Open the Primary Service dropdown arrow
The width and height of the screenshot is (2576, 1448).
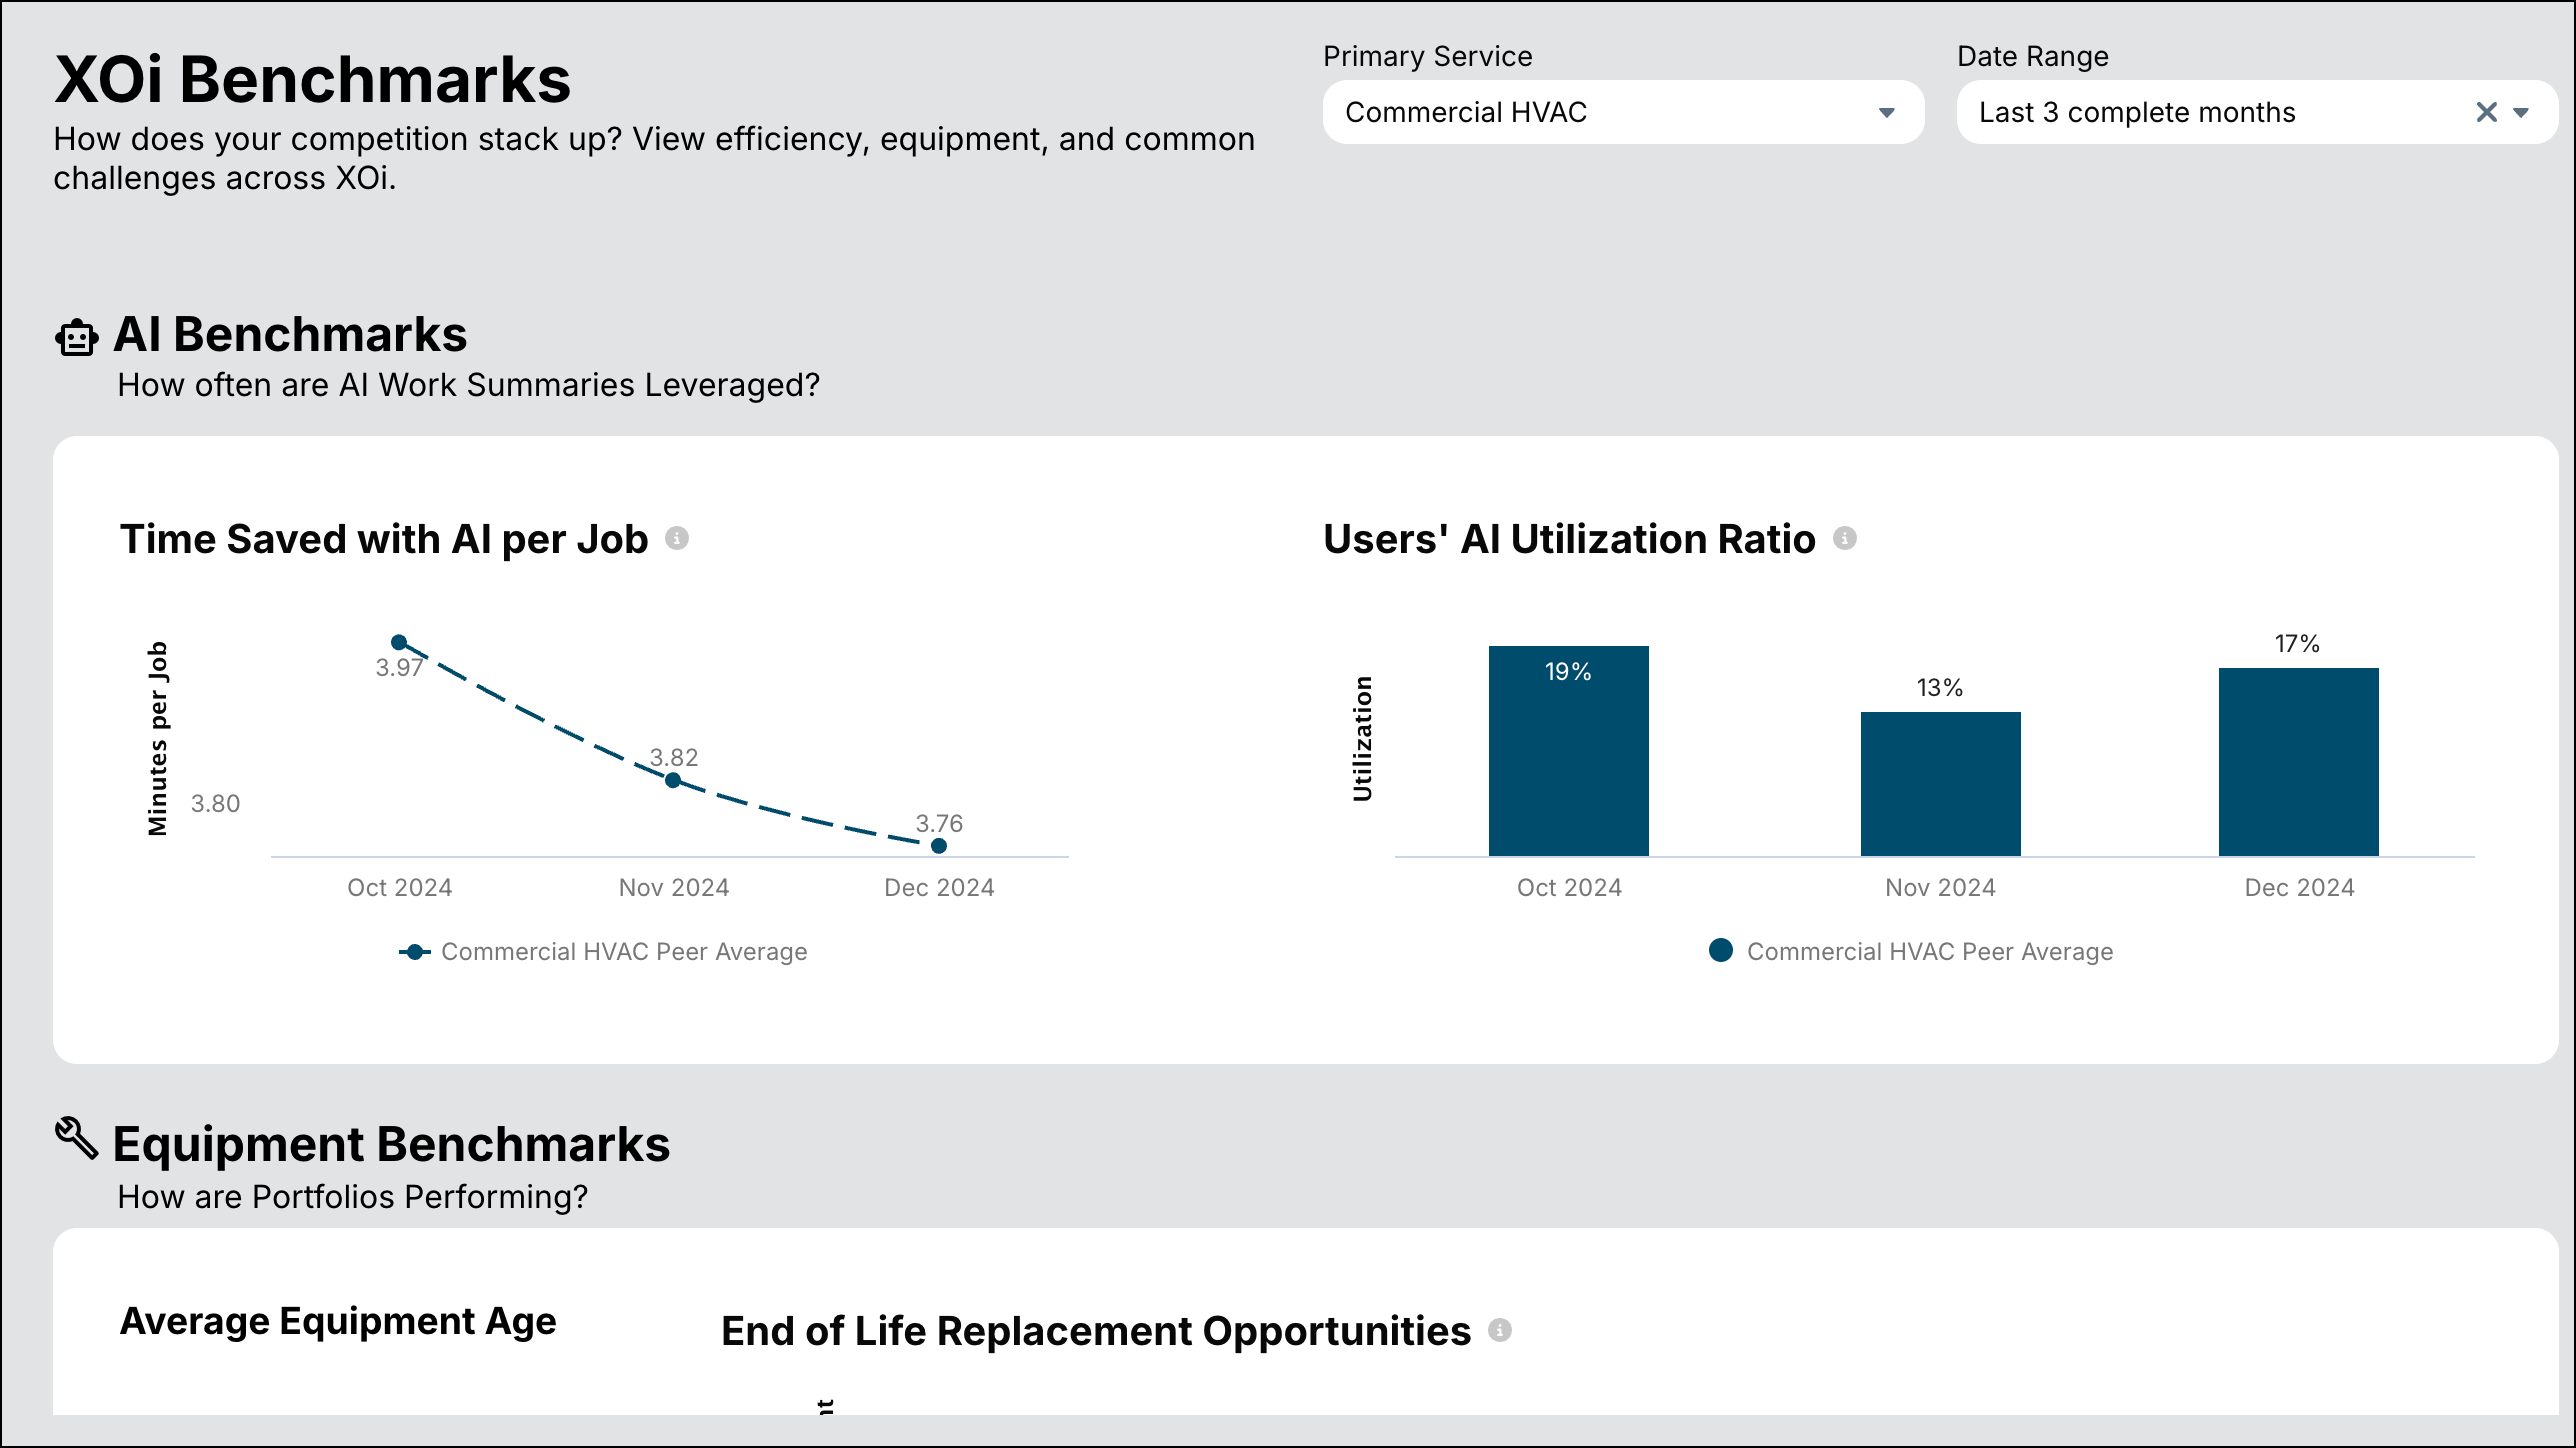[1887, 112]
